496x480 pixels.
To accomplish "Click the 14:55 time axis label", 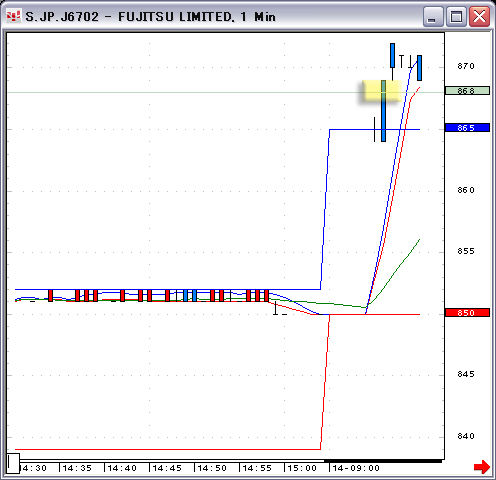I will click(x=257, y=468).
